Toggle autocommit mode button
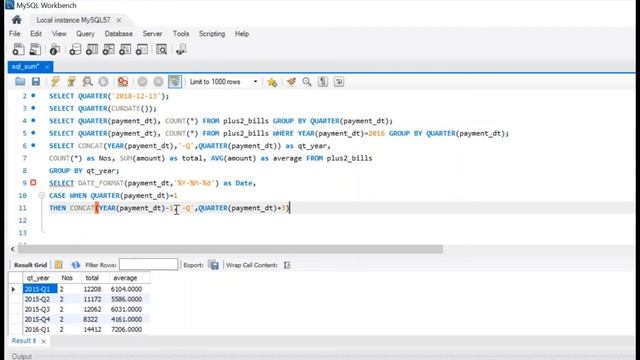Screen dimensions: 640x360 click(x=175, y=82)
